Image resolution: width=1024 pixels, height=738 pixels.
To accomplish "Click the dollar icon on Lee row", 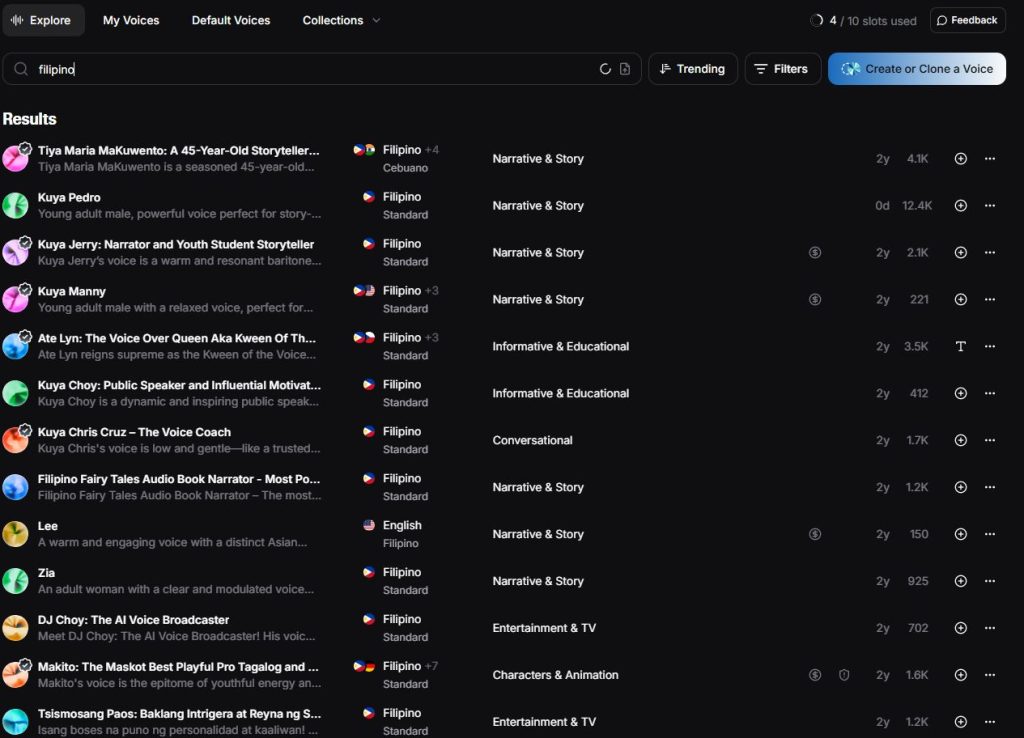I will (815, 534).
